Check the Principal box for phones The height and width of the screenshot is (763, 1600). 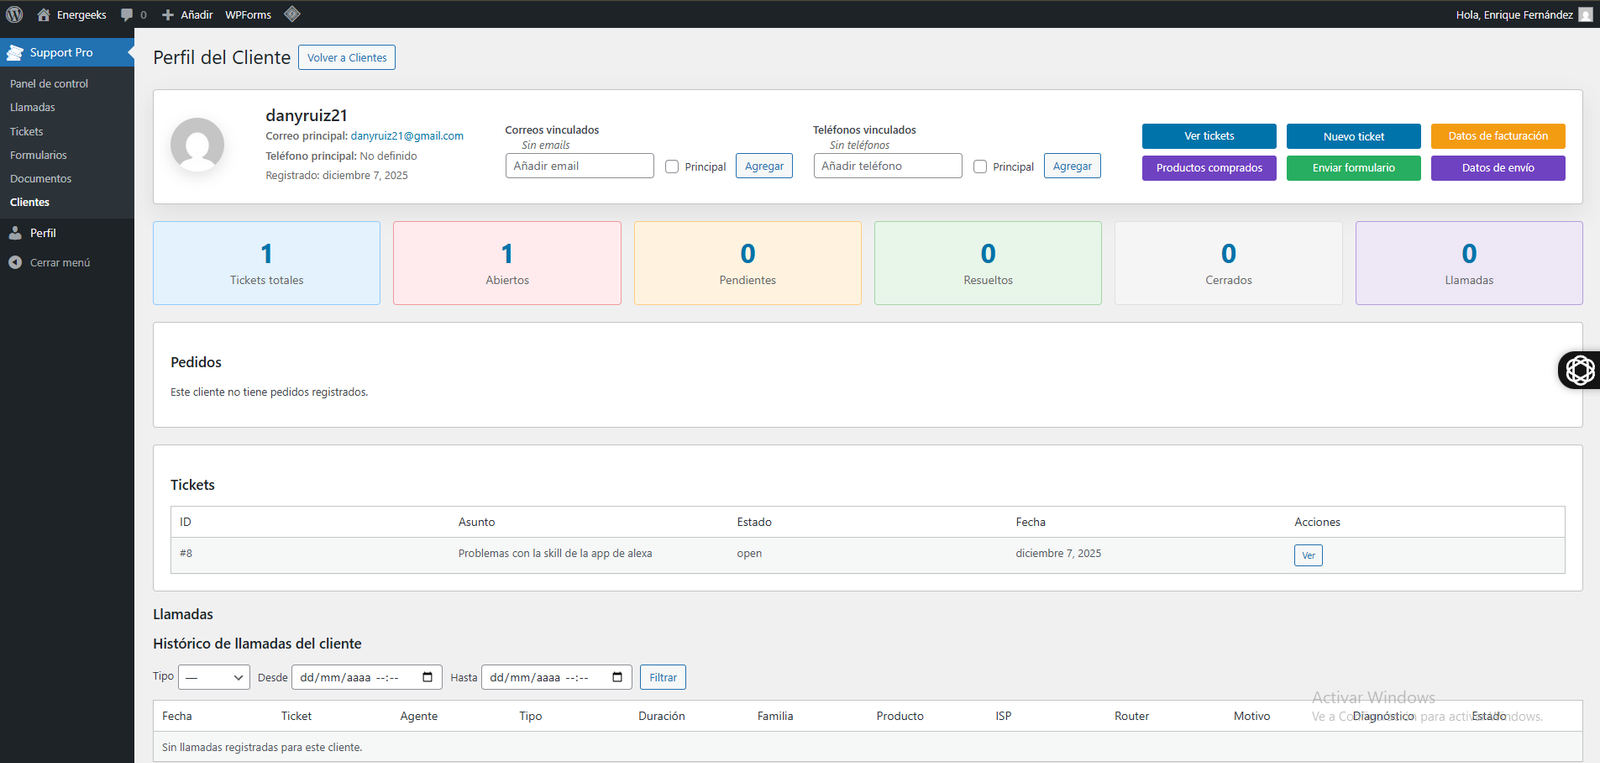(980, 167)
